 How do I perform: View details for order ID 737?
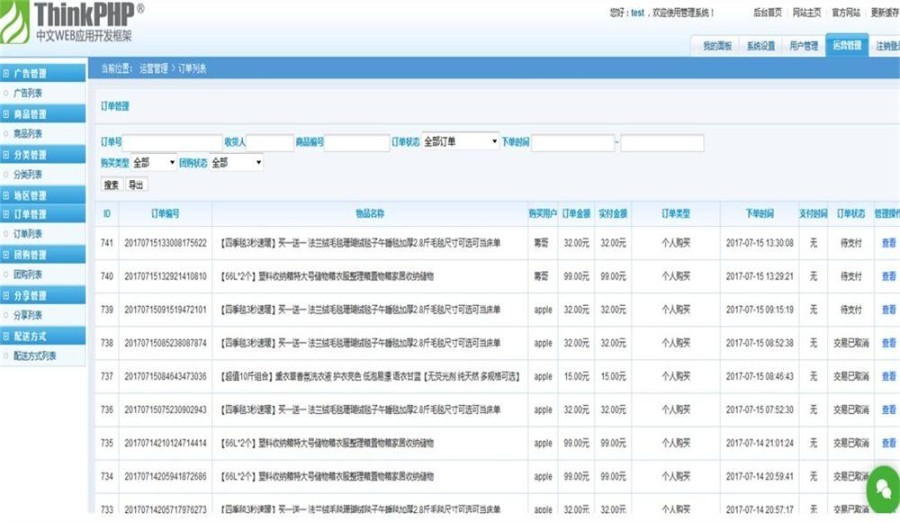point(889,376)
